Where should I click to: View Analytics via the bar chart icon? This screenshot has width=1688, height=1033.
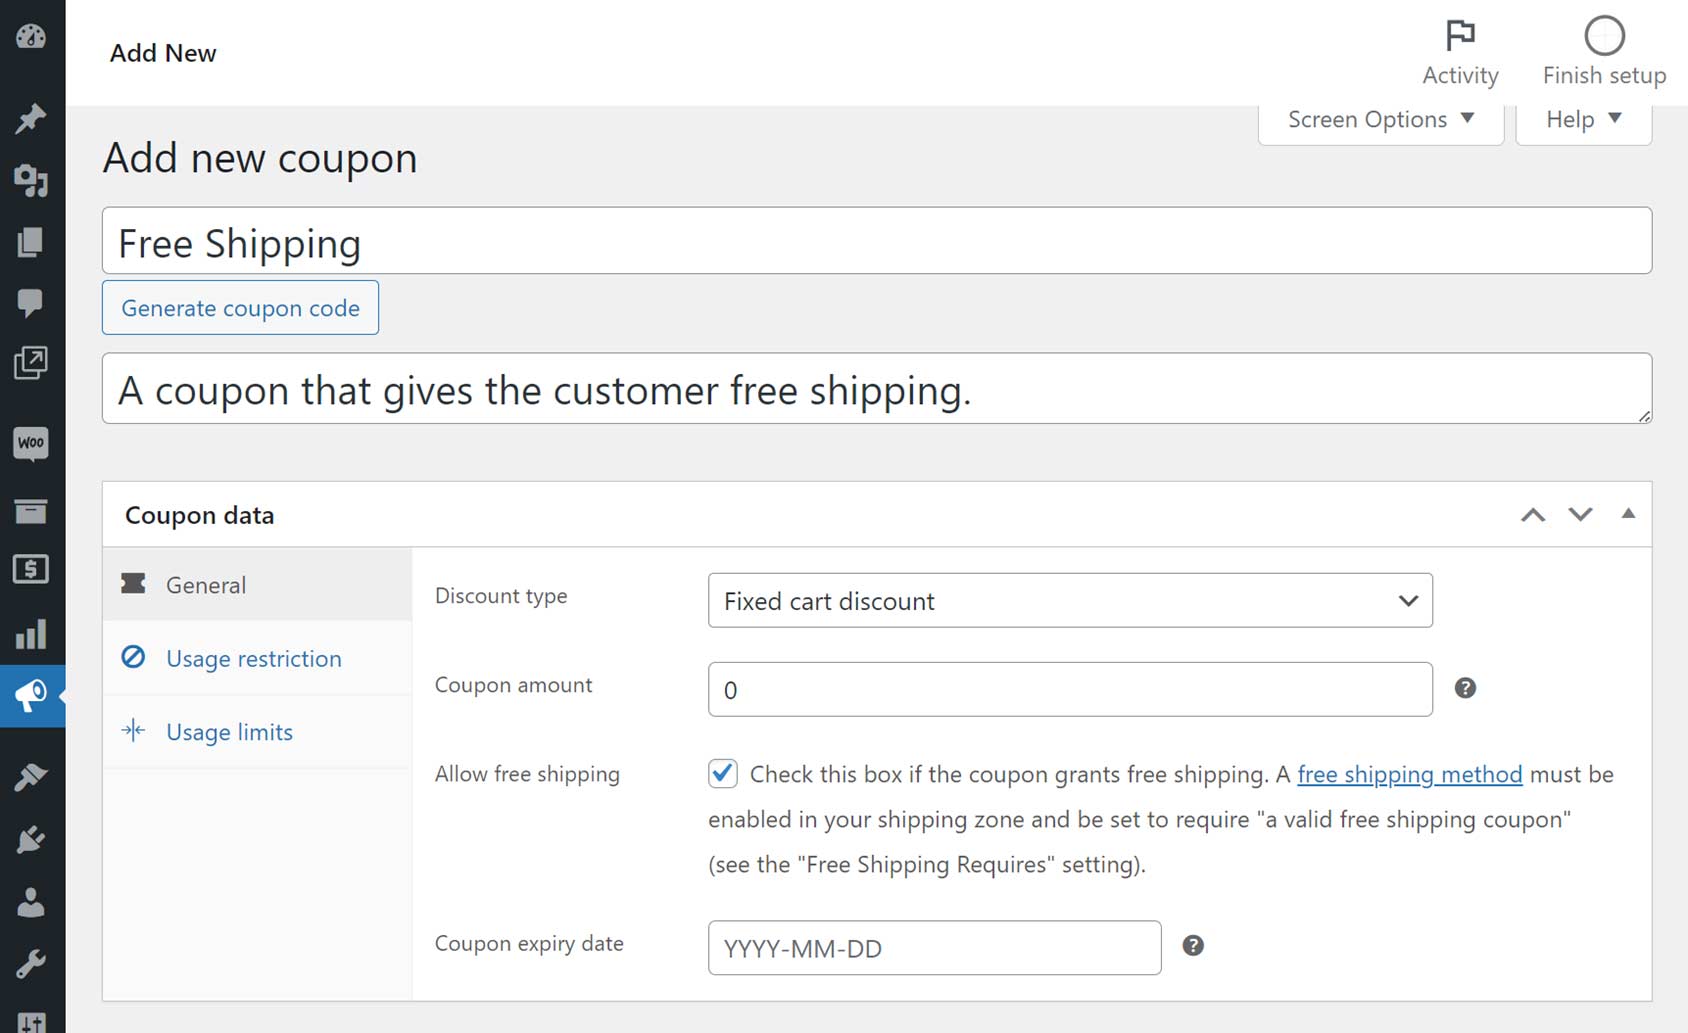point(32,633)
